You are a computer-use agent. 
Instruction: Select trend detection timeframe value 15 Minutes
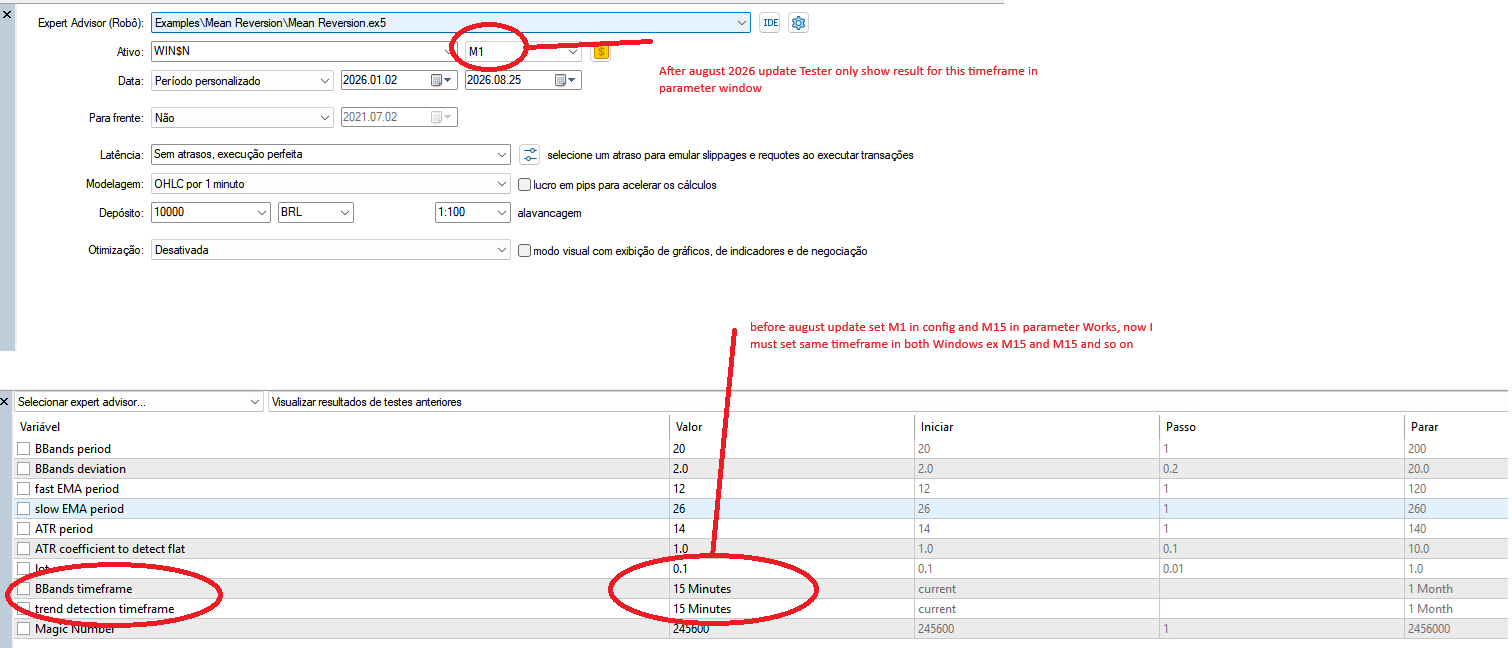coord(702,609)
